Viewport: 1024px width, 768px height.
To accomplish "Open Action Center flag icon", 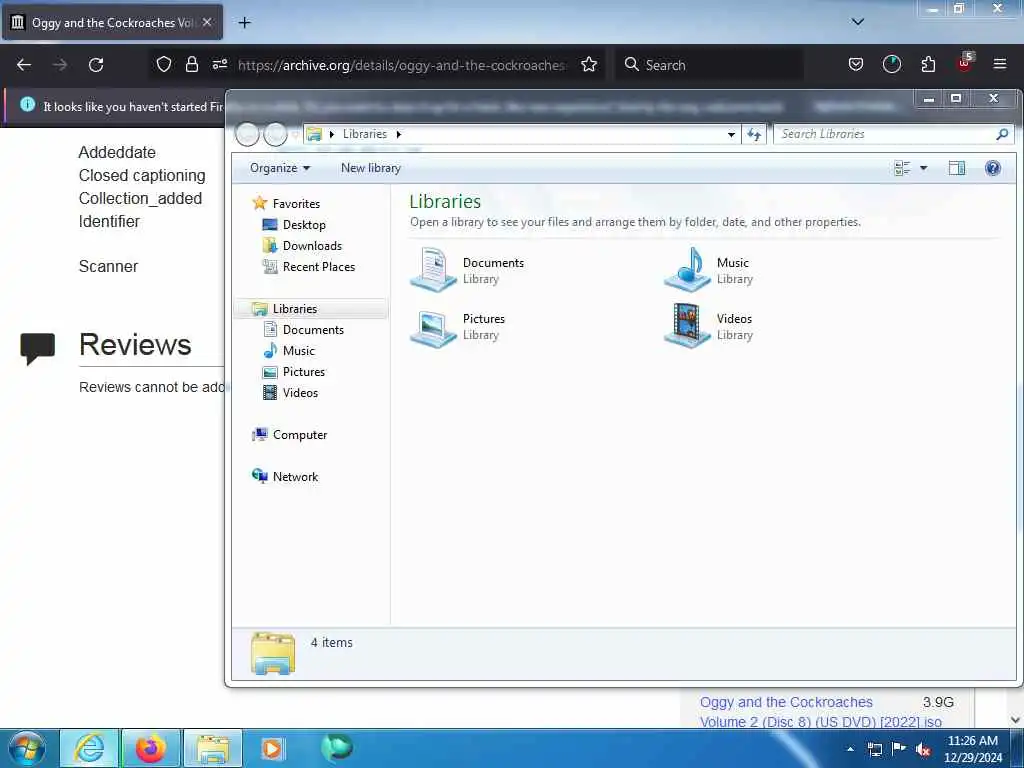I will point(899,748).
